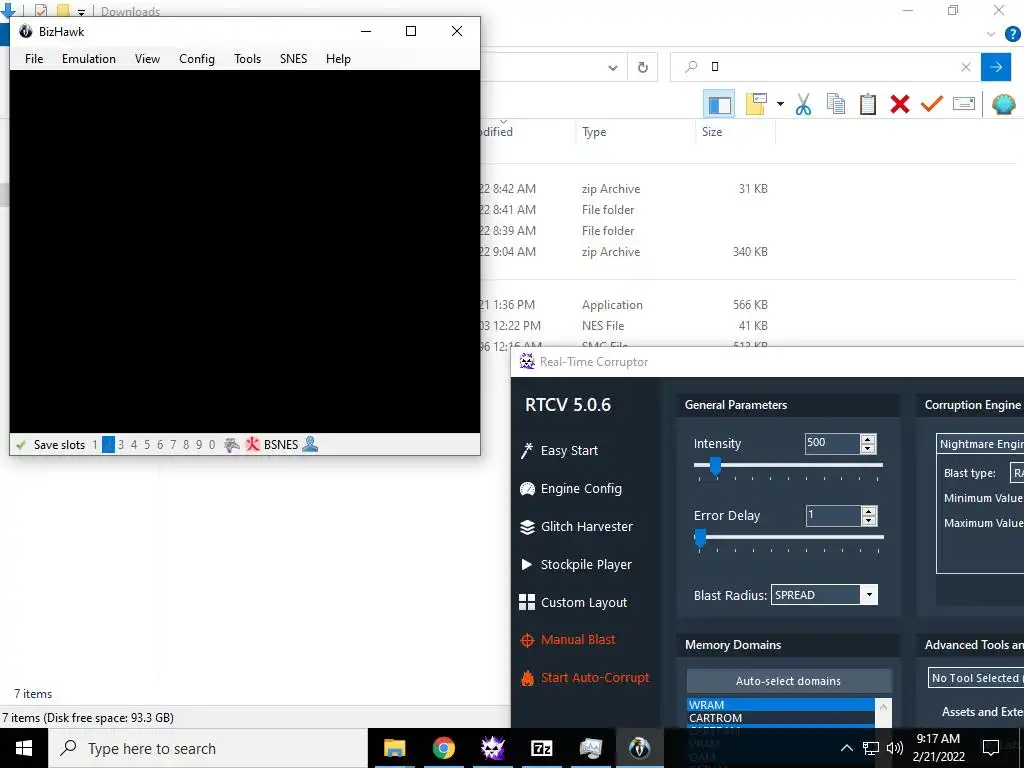Viewport: 1024px width, 768px height.
Task: Click the controller icon in BizHawk status bar
Action: point(231,445)
